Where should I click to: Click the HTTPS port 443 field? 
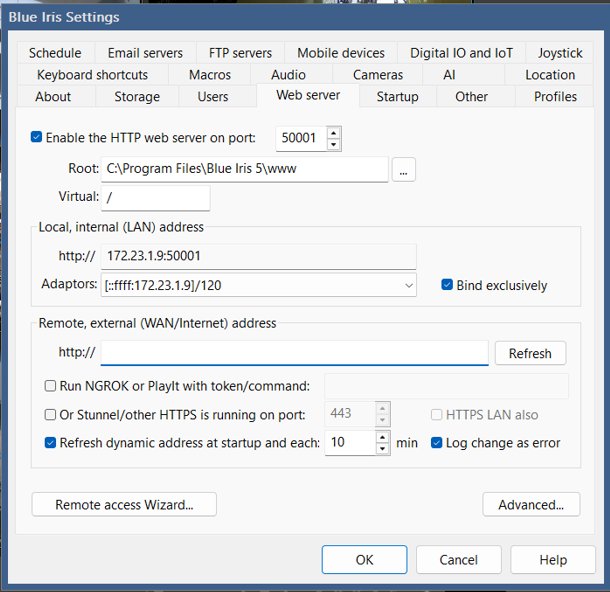coord(350,414)
